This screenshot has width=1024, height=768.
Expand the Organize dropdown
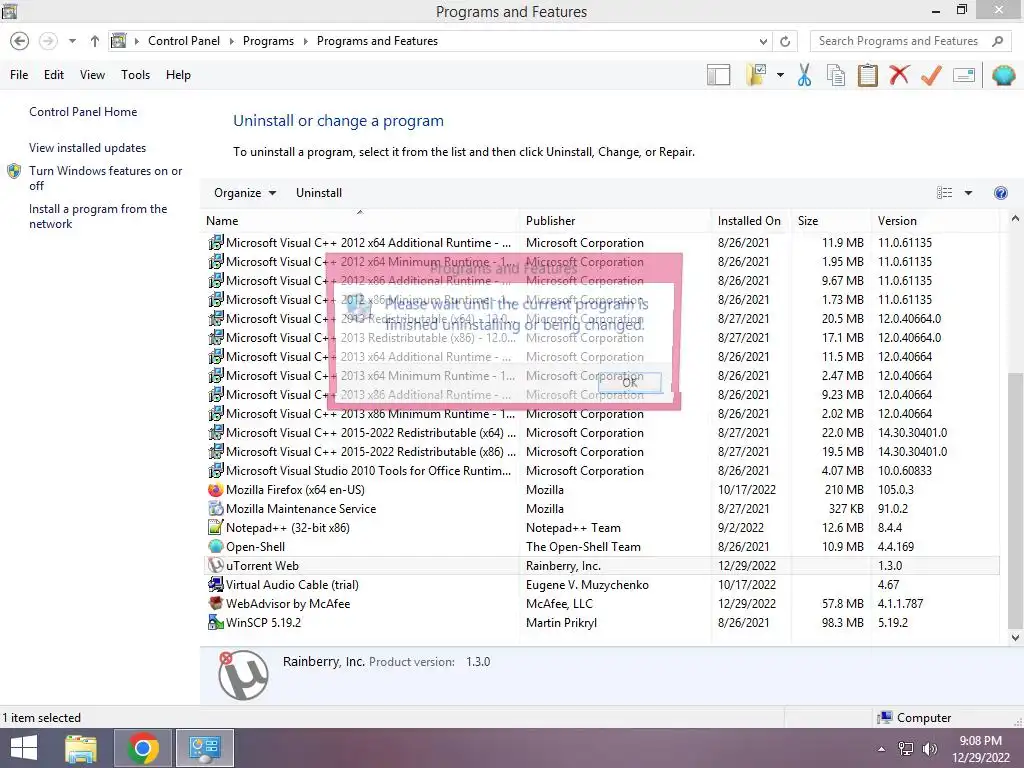[245, 193]
